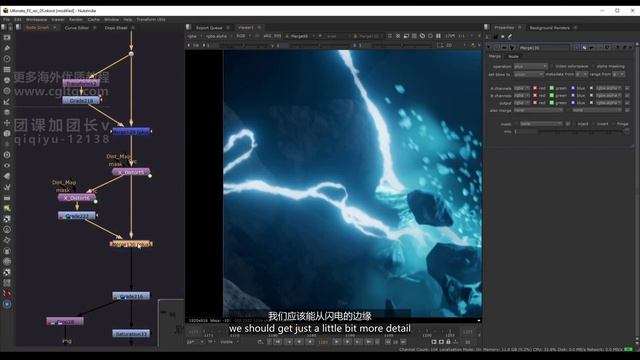Switch to Background Renders tab

tap(549, 28)
